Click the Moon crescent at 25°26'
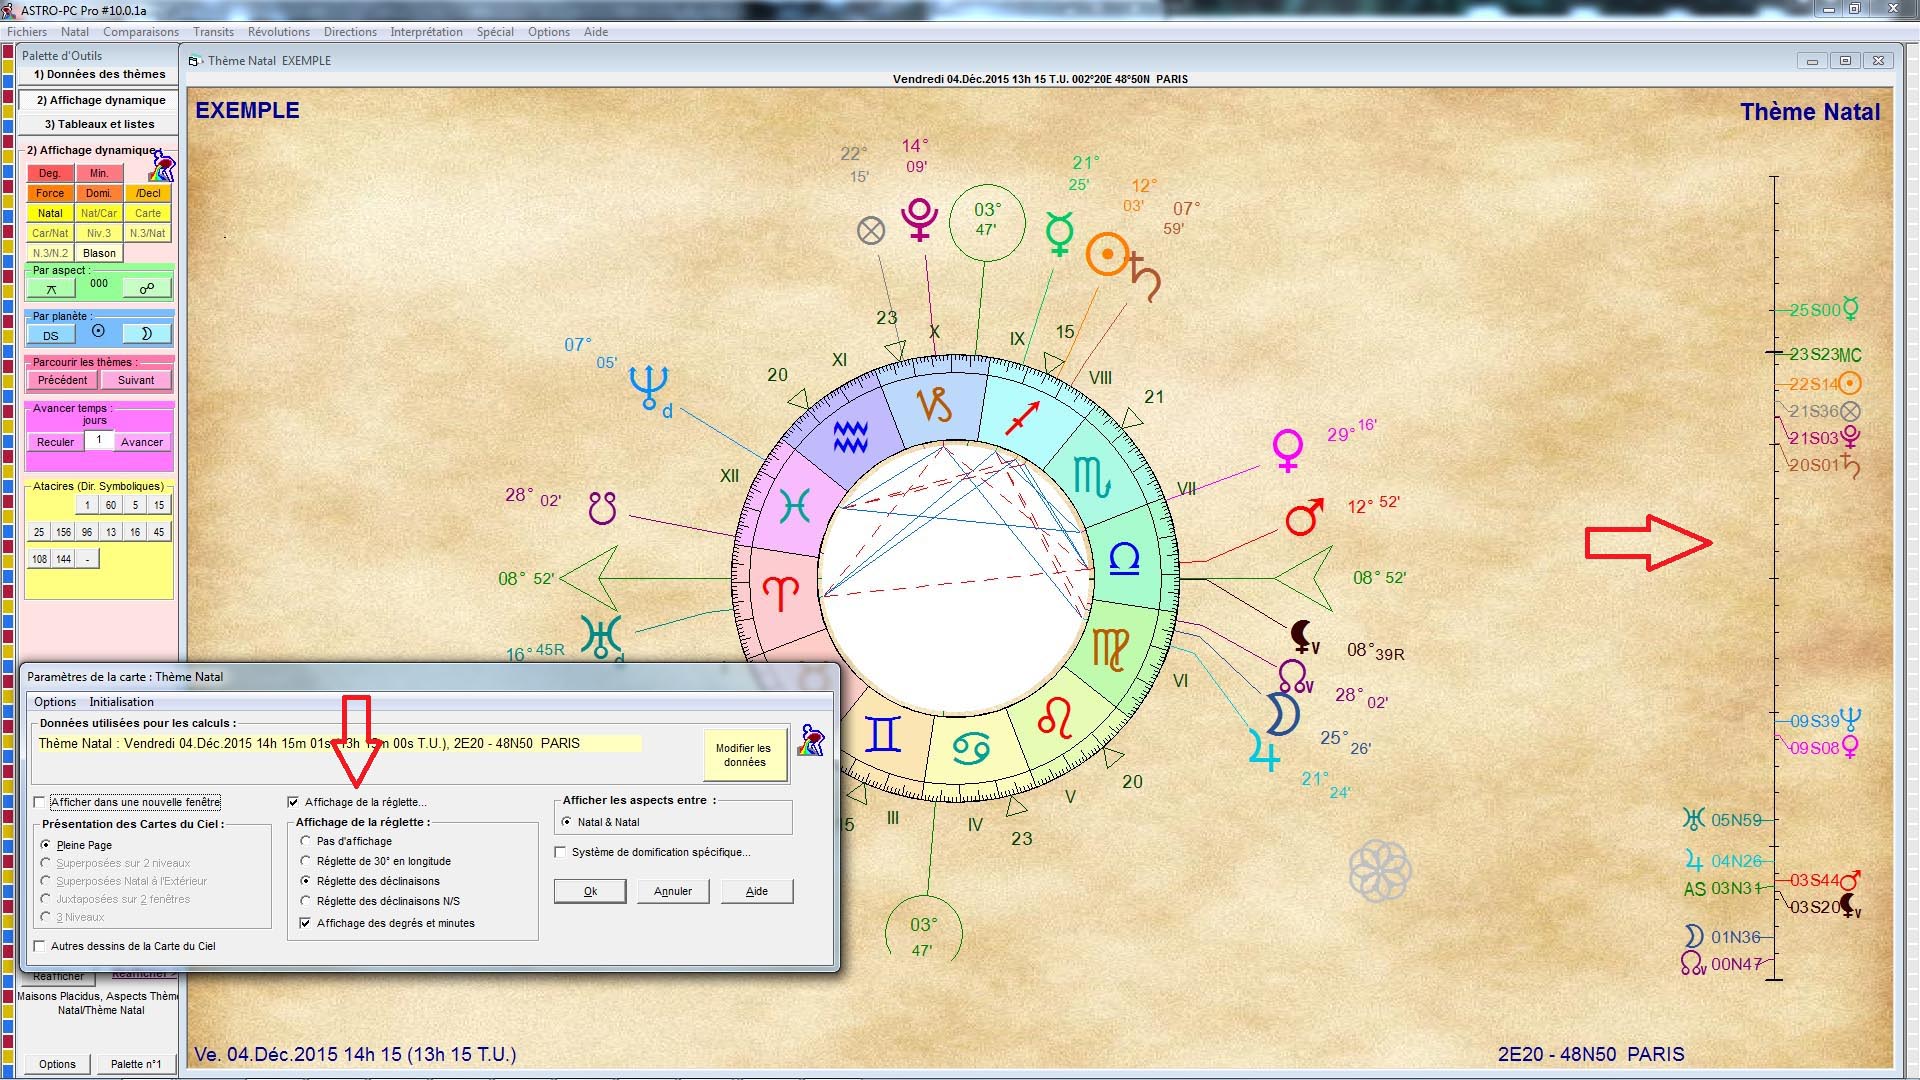The width and height of the screenshot is (1920, 1080). pos(1282,714)
